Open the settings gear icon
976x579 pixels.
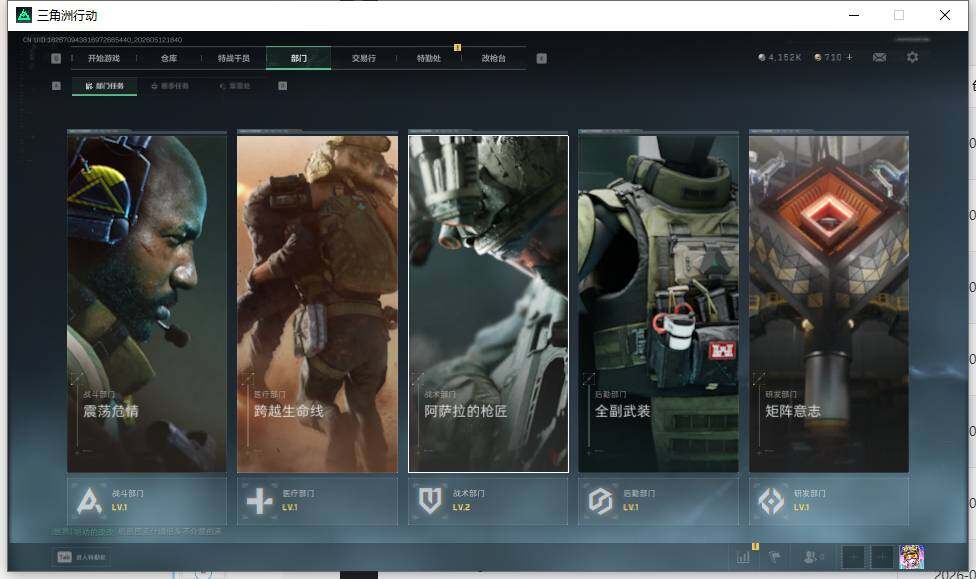(x=912, y=57)
